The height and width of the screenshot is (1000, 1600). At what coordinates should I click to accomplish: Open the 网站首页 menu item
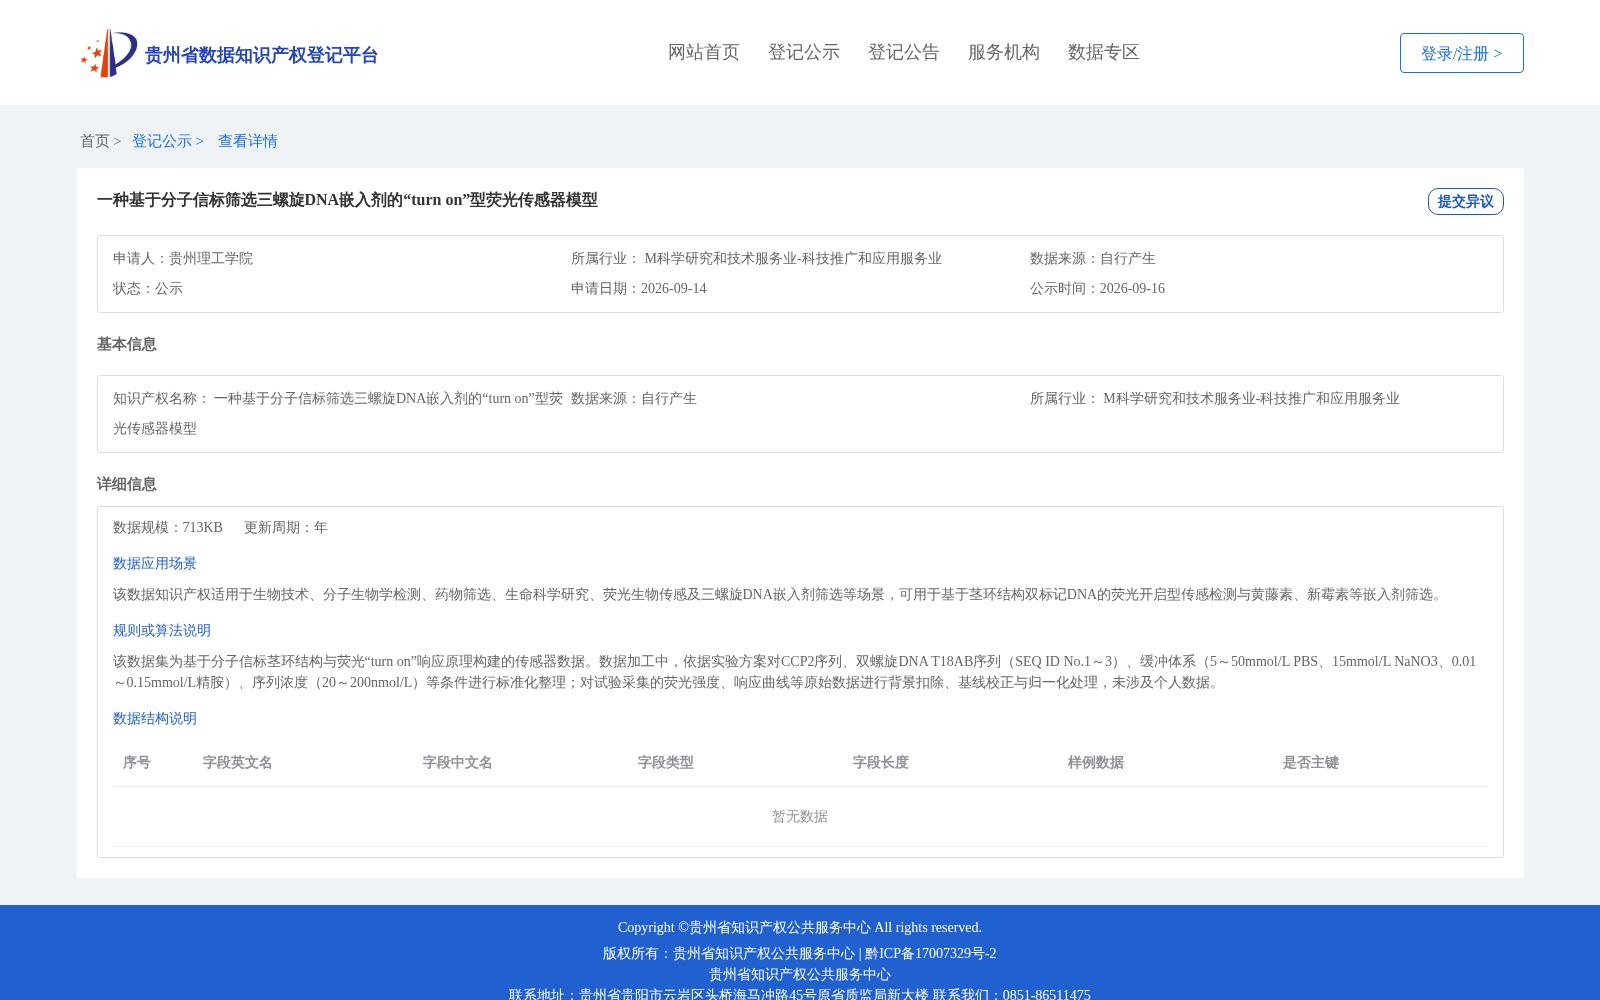click(x=704, y=52)
